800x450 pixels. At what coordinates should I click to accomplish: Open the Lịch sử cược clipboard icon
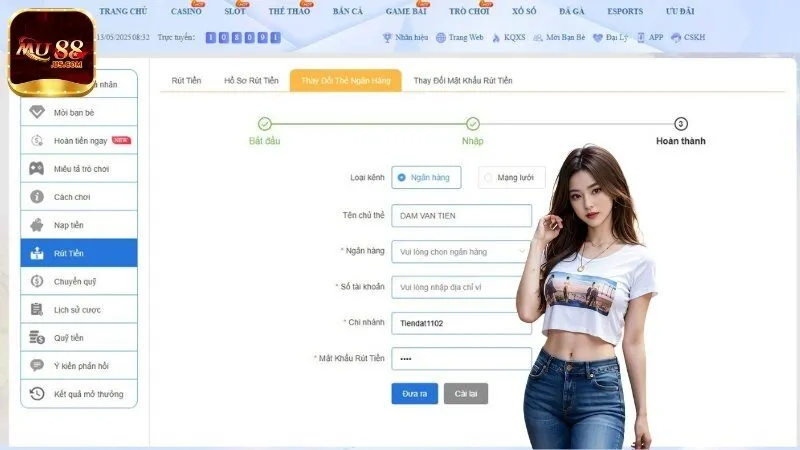(x=37, y=310)
